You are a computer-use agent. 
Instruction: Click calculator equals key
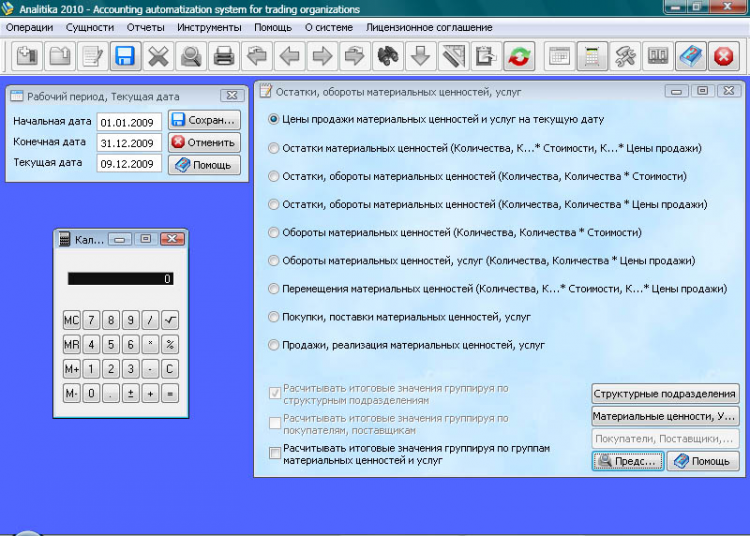170,394
